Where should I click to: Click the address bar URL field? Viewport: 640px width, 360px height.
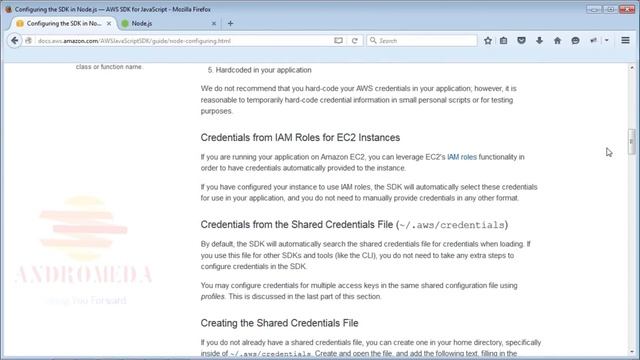(x=184, y=41)
